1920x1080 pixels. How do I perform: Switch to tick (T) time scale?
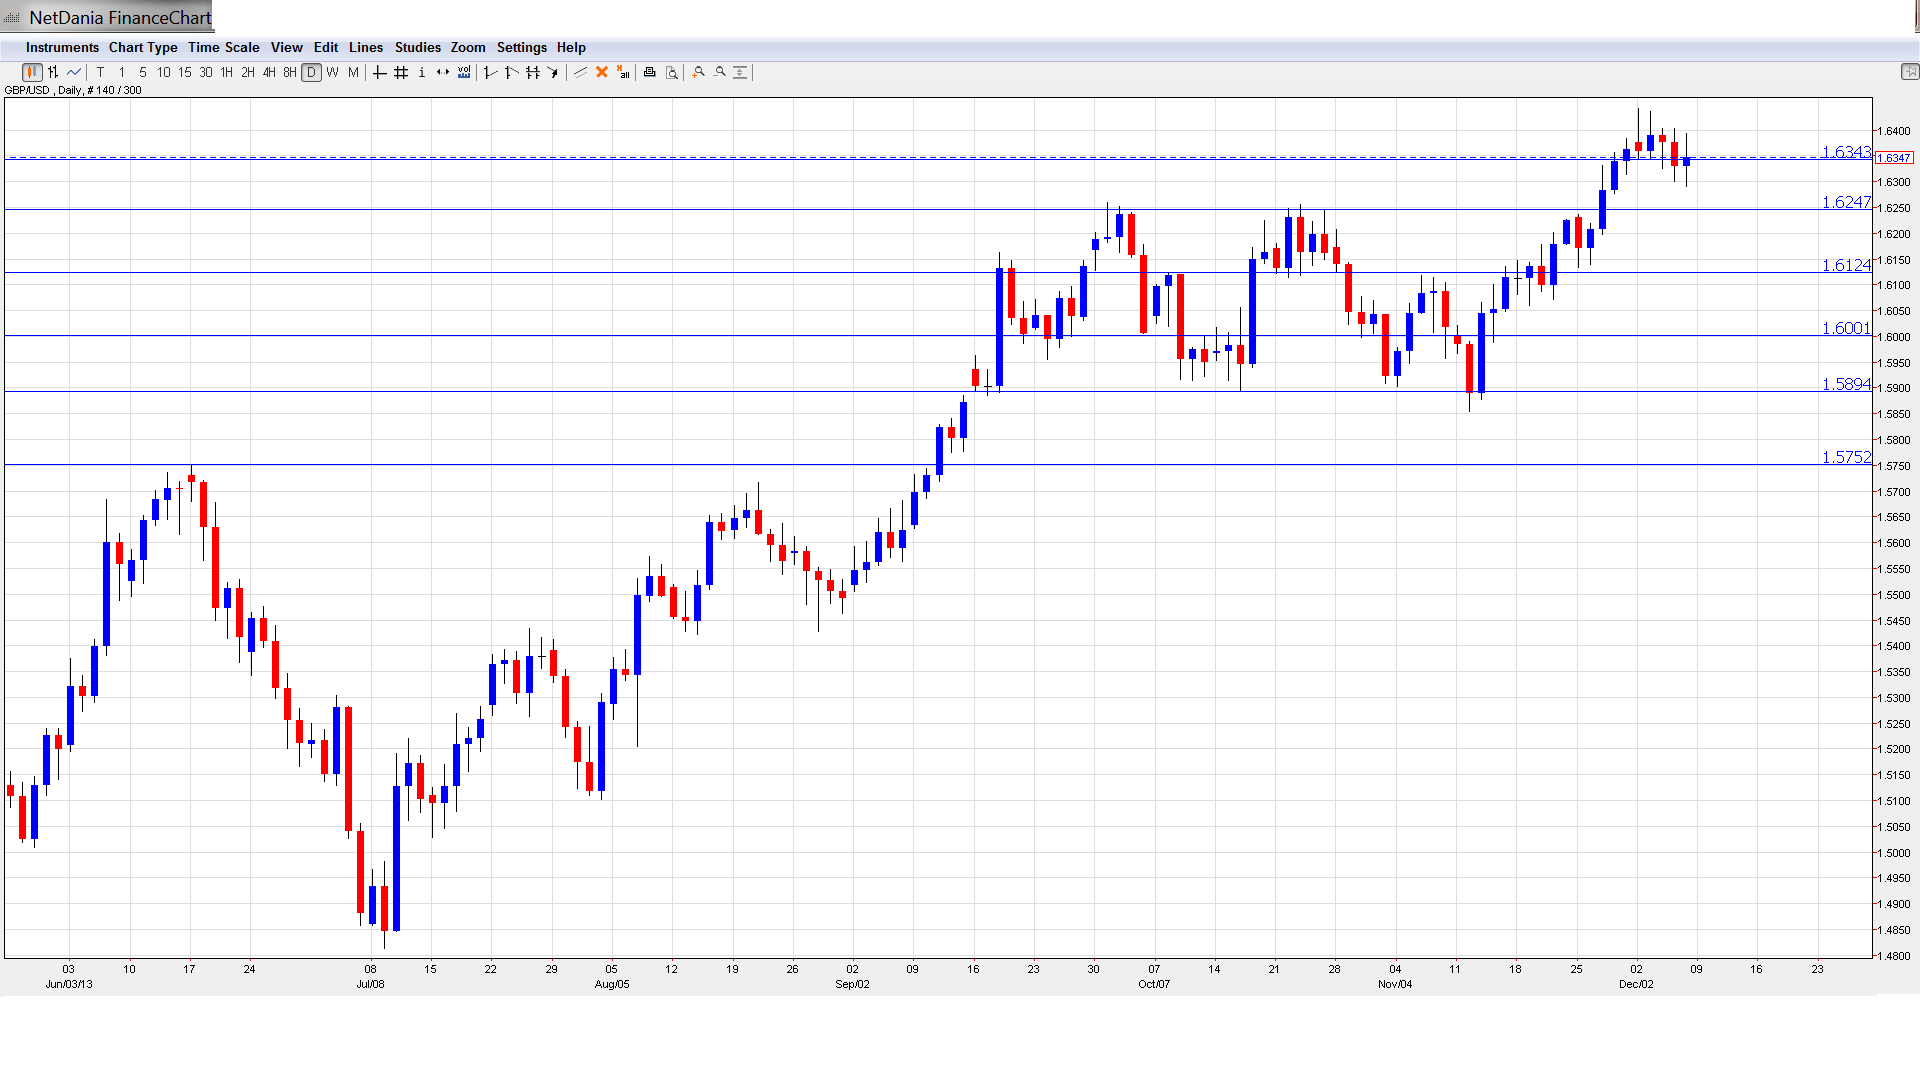(x=100, y=72)
